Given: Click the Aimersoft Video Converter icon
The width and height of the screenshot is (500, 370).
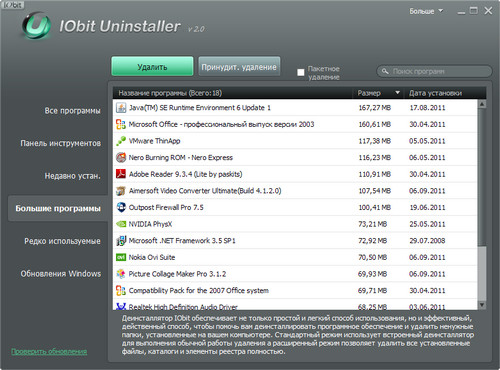Looking at the screenshot, I should click(x=121, y=191).
